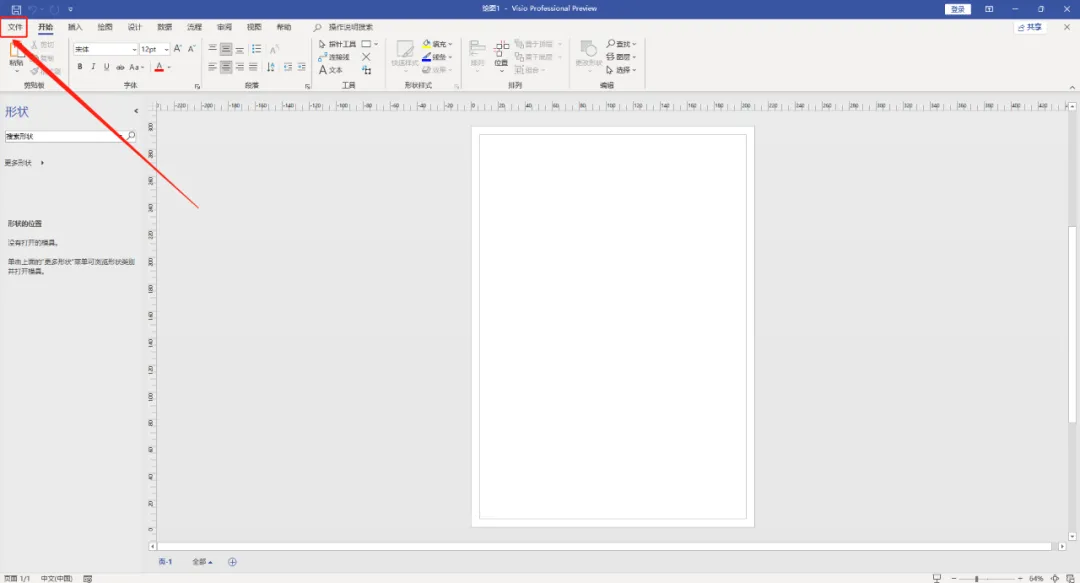Open the Line (线条) dropdown
1080x583 pixels.
[x=437, y=57]
